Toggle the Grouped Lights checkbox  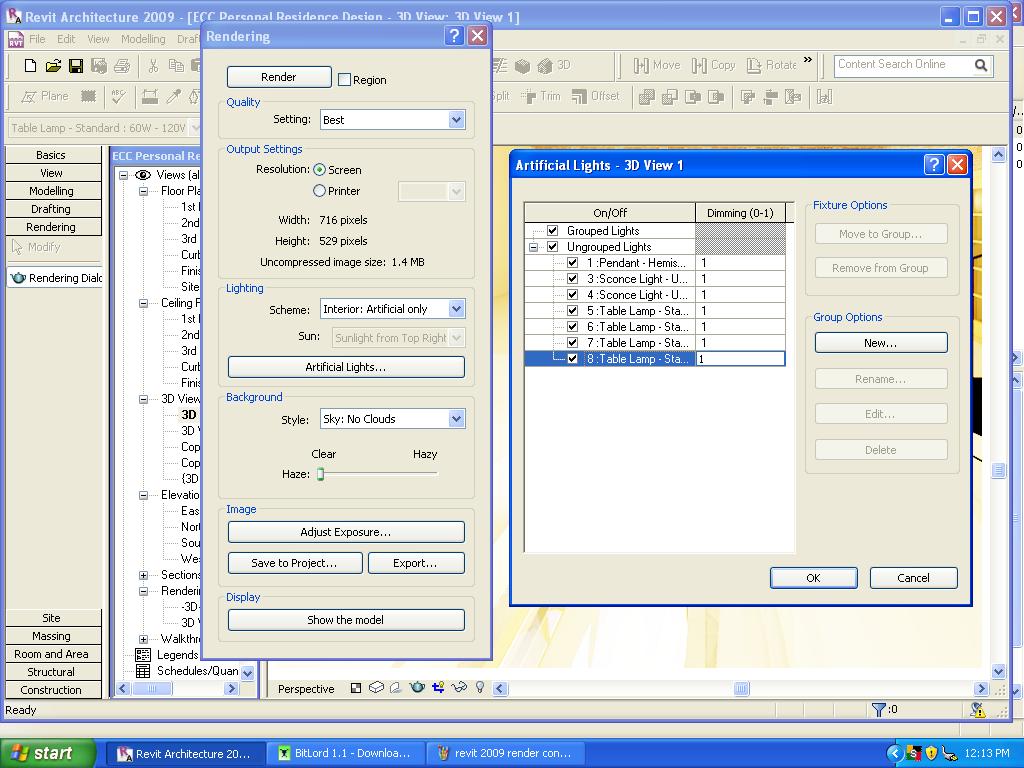[x=552, y=231]
